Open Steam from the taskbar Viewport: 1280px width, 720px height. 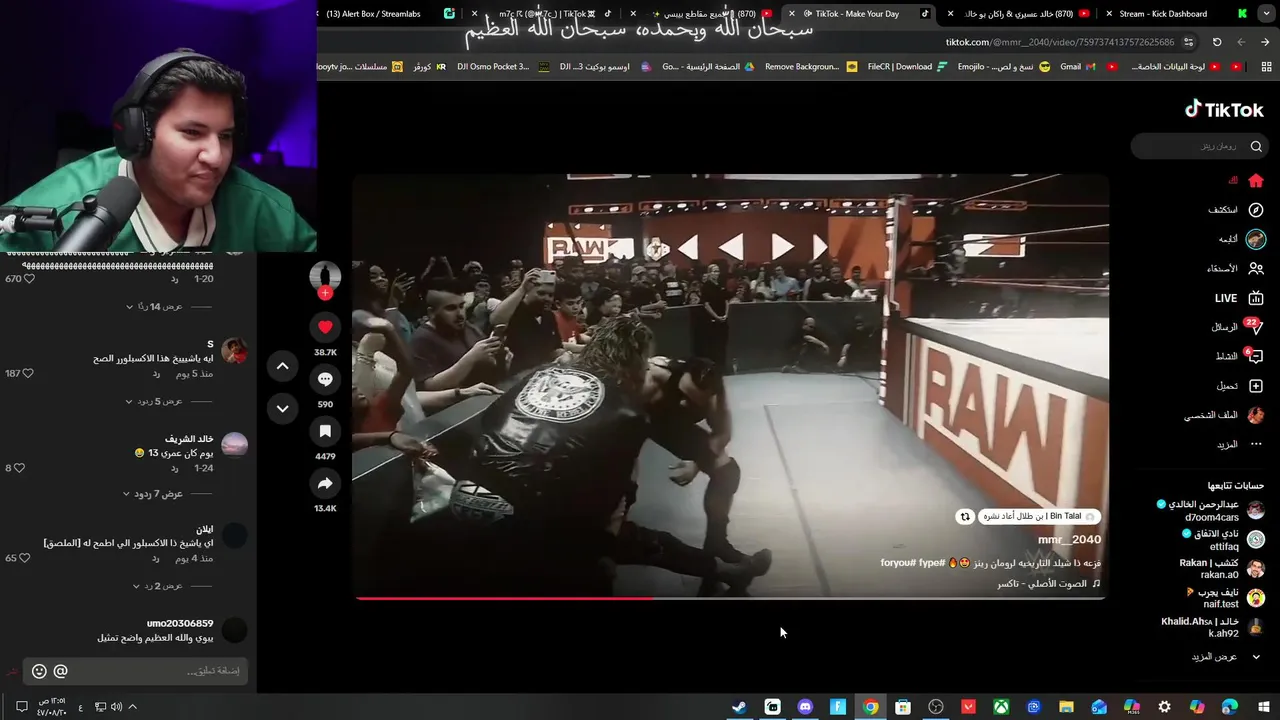[x=739, y=707]
